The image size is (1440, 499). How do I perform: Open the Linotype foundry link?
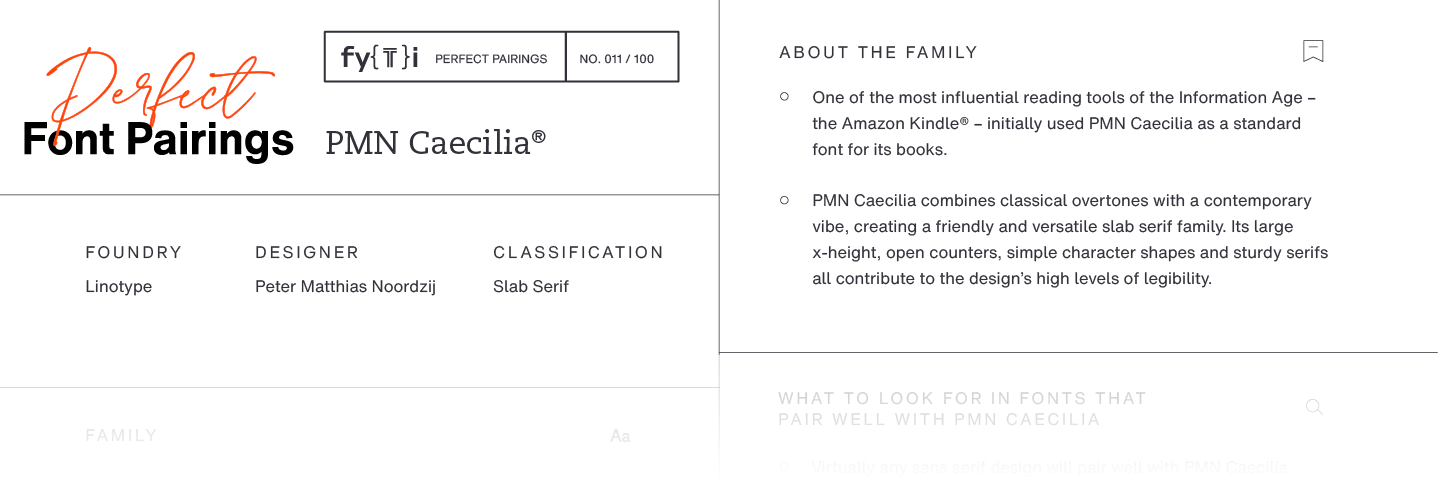pos(119,286)
